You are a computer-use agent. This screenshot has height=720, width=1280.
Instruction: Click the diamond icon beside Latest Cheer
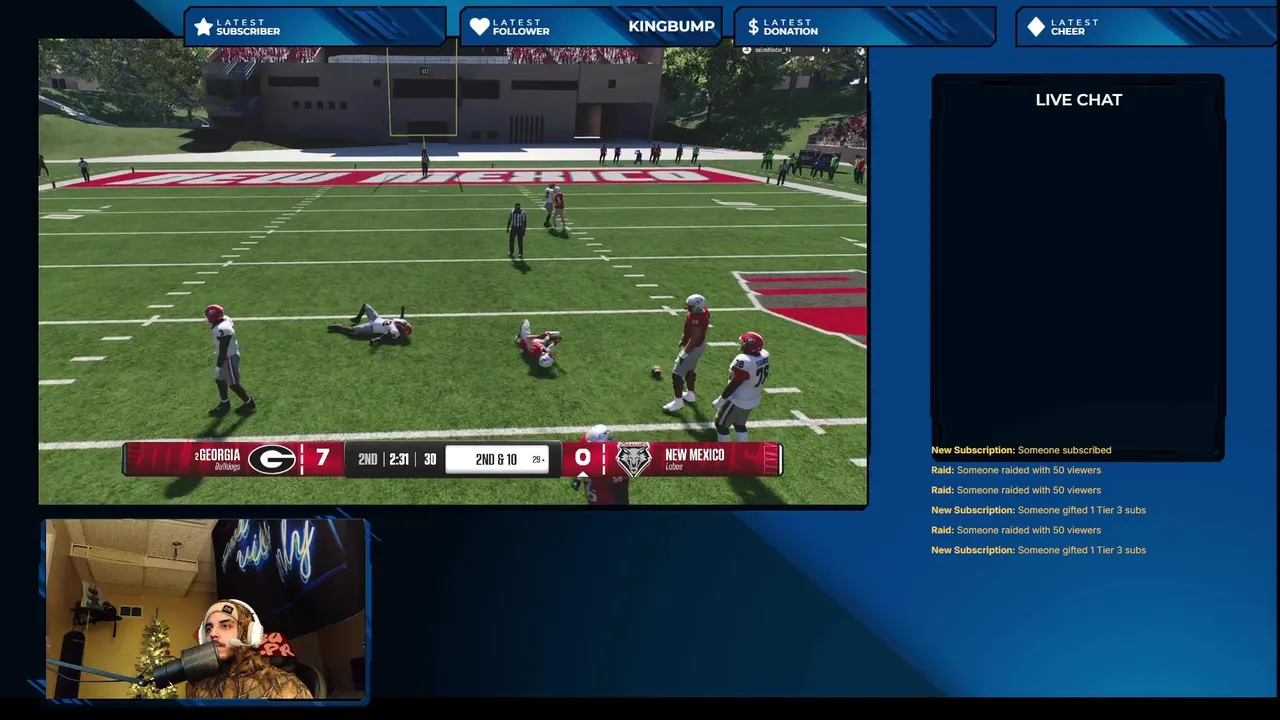click(x=1036, y=27)
